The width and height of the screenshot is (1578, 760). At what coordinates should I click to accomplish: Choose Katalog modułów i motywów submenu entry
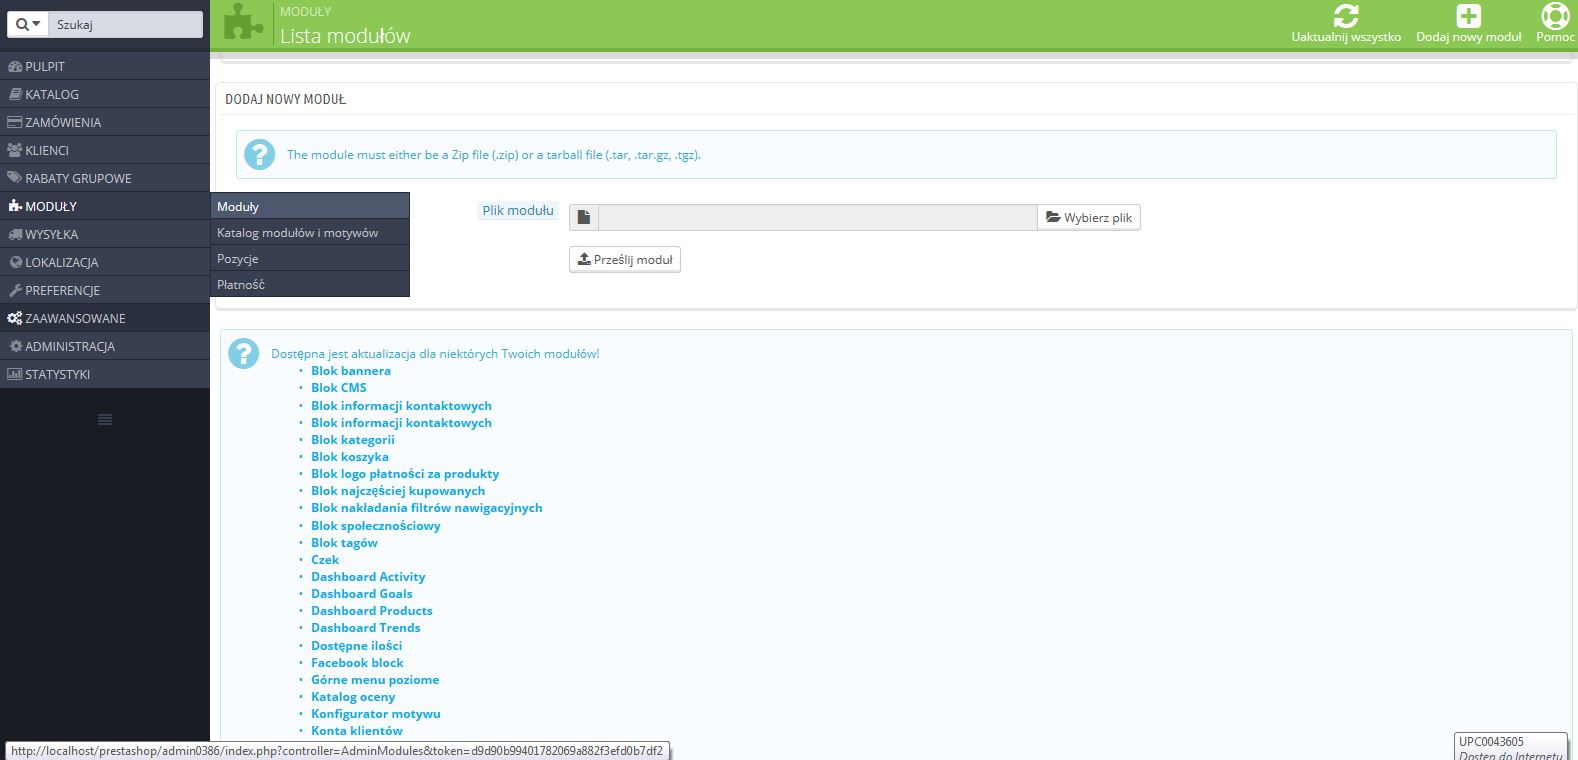(x=310, y=232)
